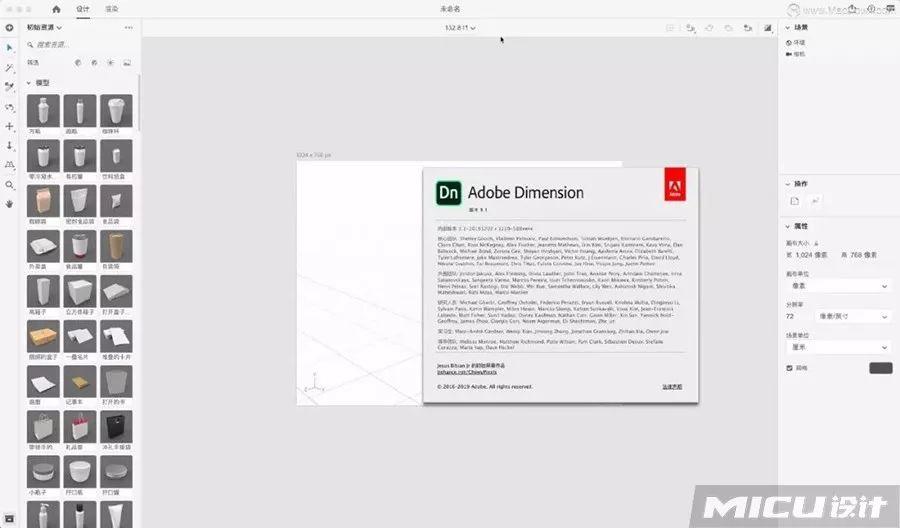The image size is (900, 528).
Task: Select the kraft paper tube model thumbnail
Action: 116,246
